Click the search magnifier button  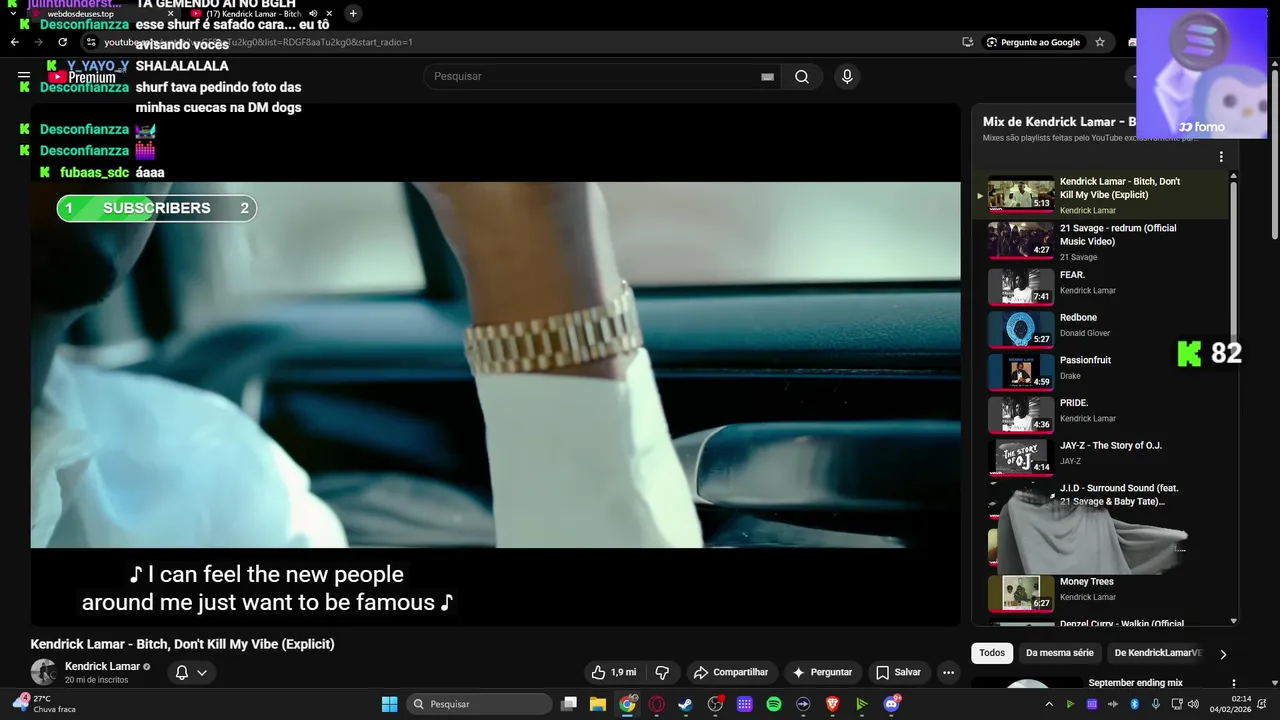(x=801, y=76)
